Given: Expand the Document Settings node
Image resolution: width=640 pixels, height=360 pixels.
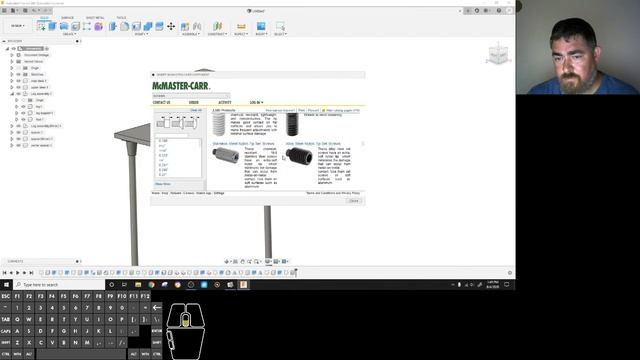Looking at the screenshot, I should click(x=12, y=55).
